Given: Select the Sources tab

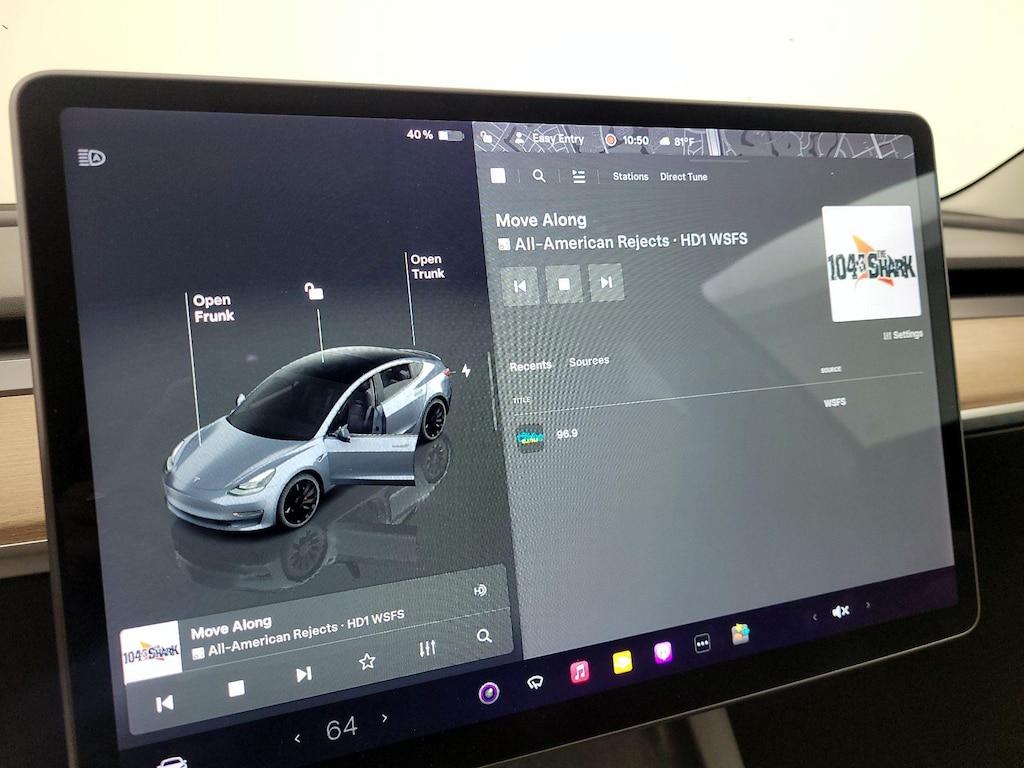Looking at the screenshot, I should click(589, 361).
